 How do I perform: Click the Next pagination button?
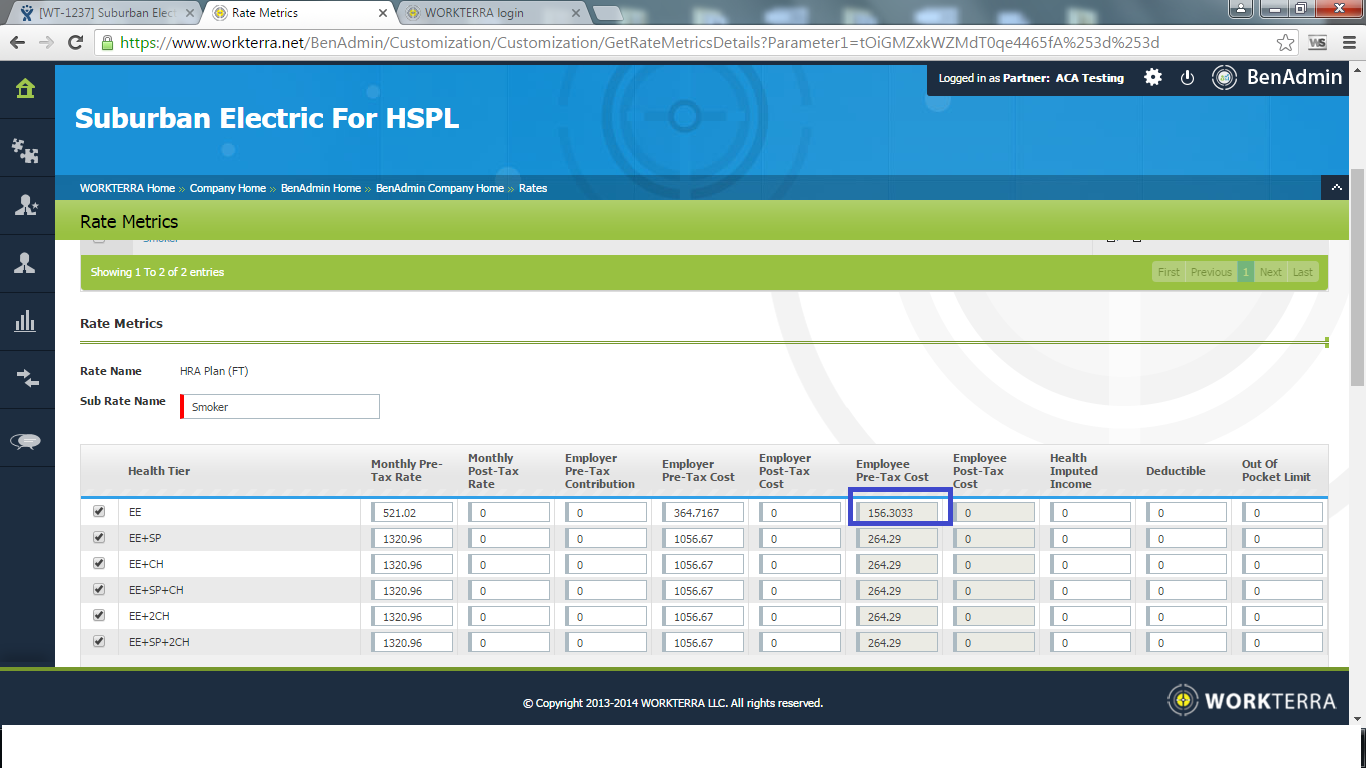pos(1270,272)
